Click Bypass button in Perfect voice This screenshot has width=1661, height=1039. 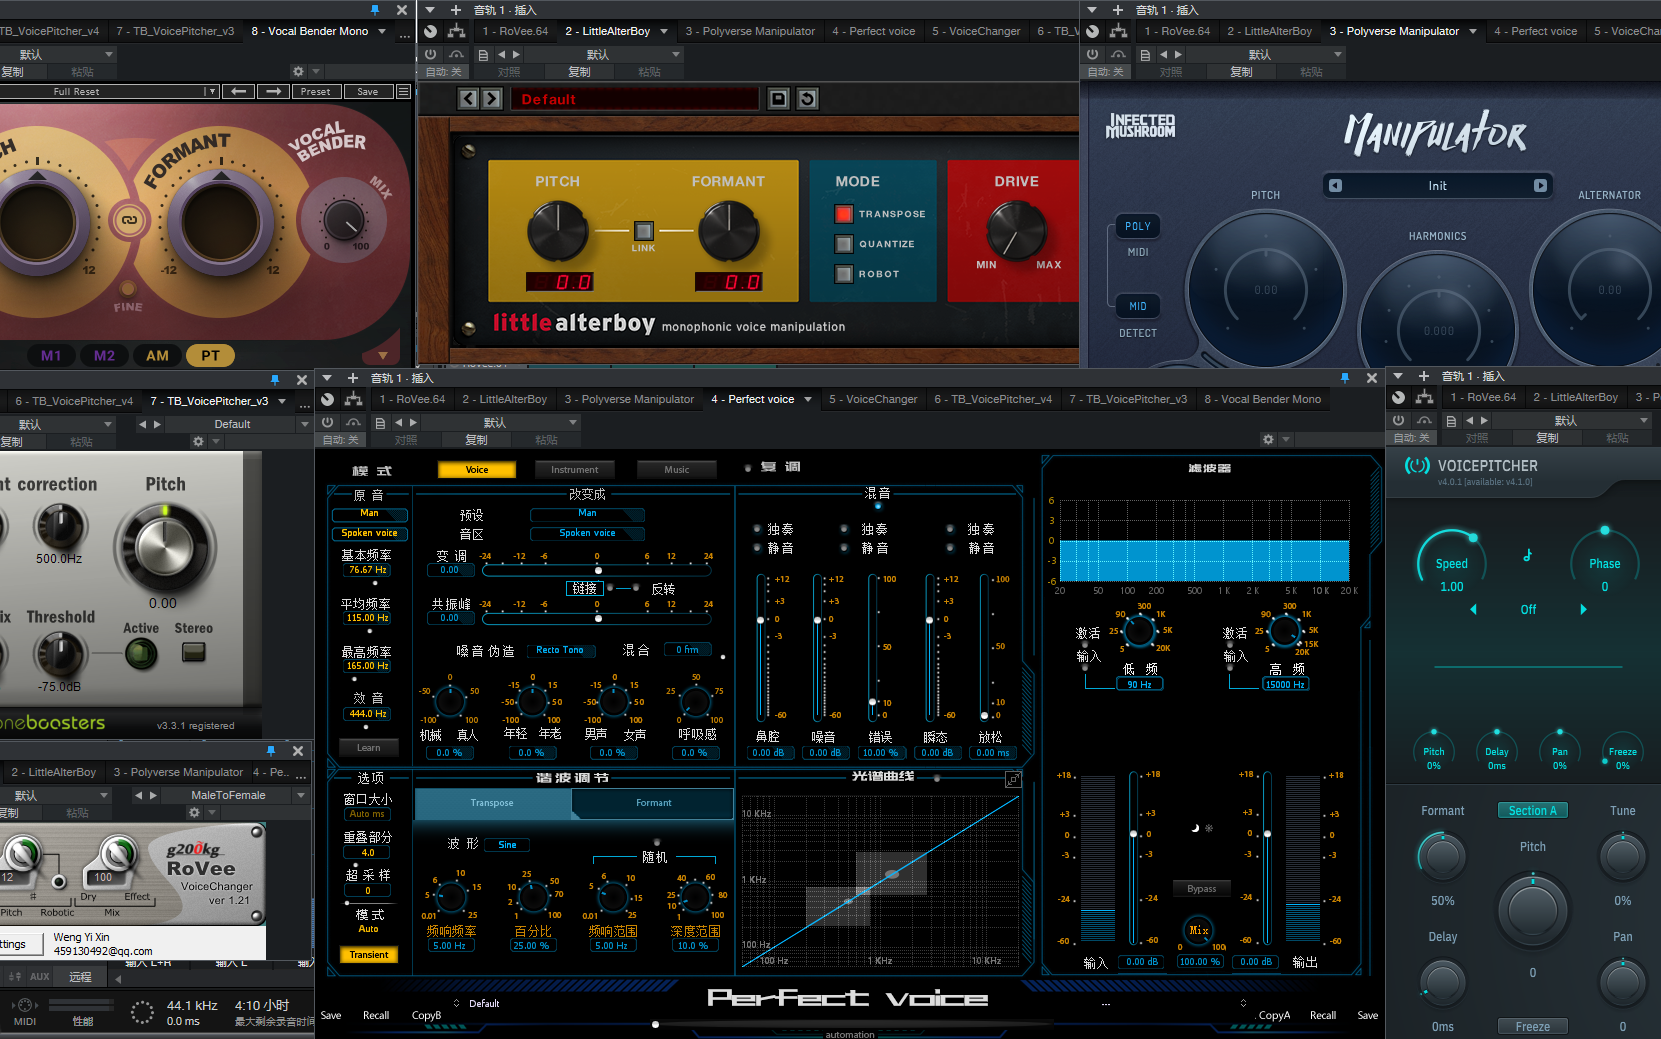1201,888
